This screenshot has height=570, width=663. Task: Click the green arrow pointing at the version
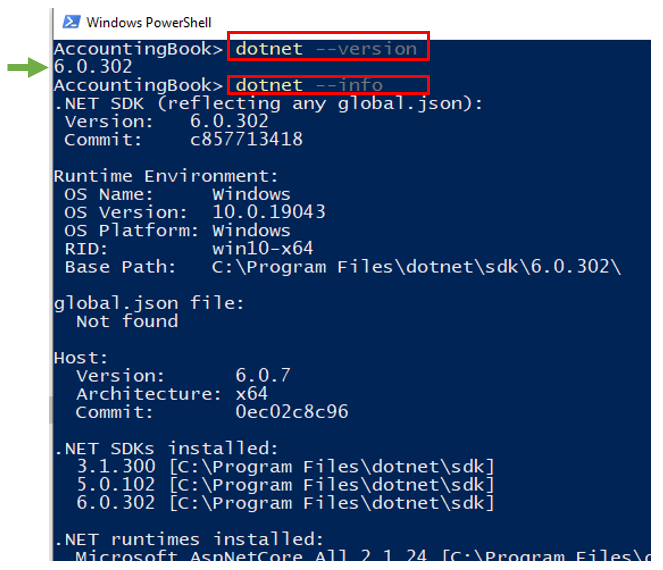pos(27,67)
